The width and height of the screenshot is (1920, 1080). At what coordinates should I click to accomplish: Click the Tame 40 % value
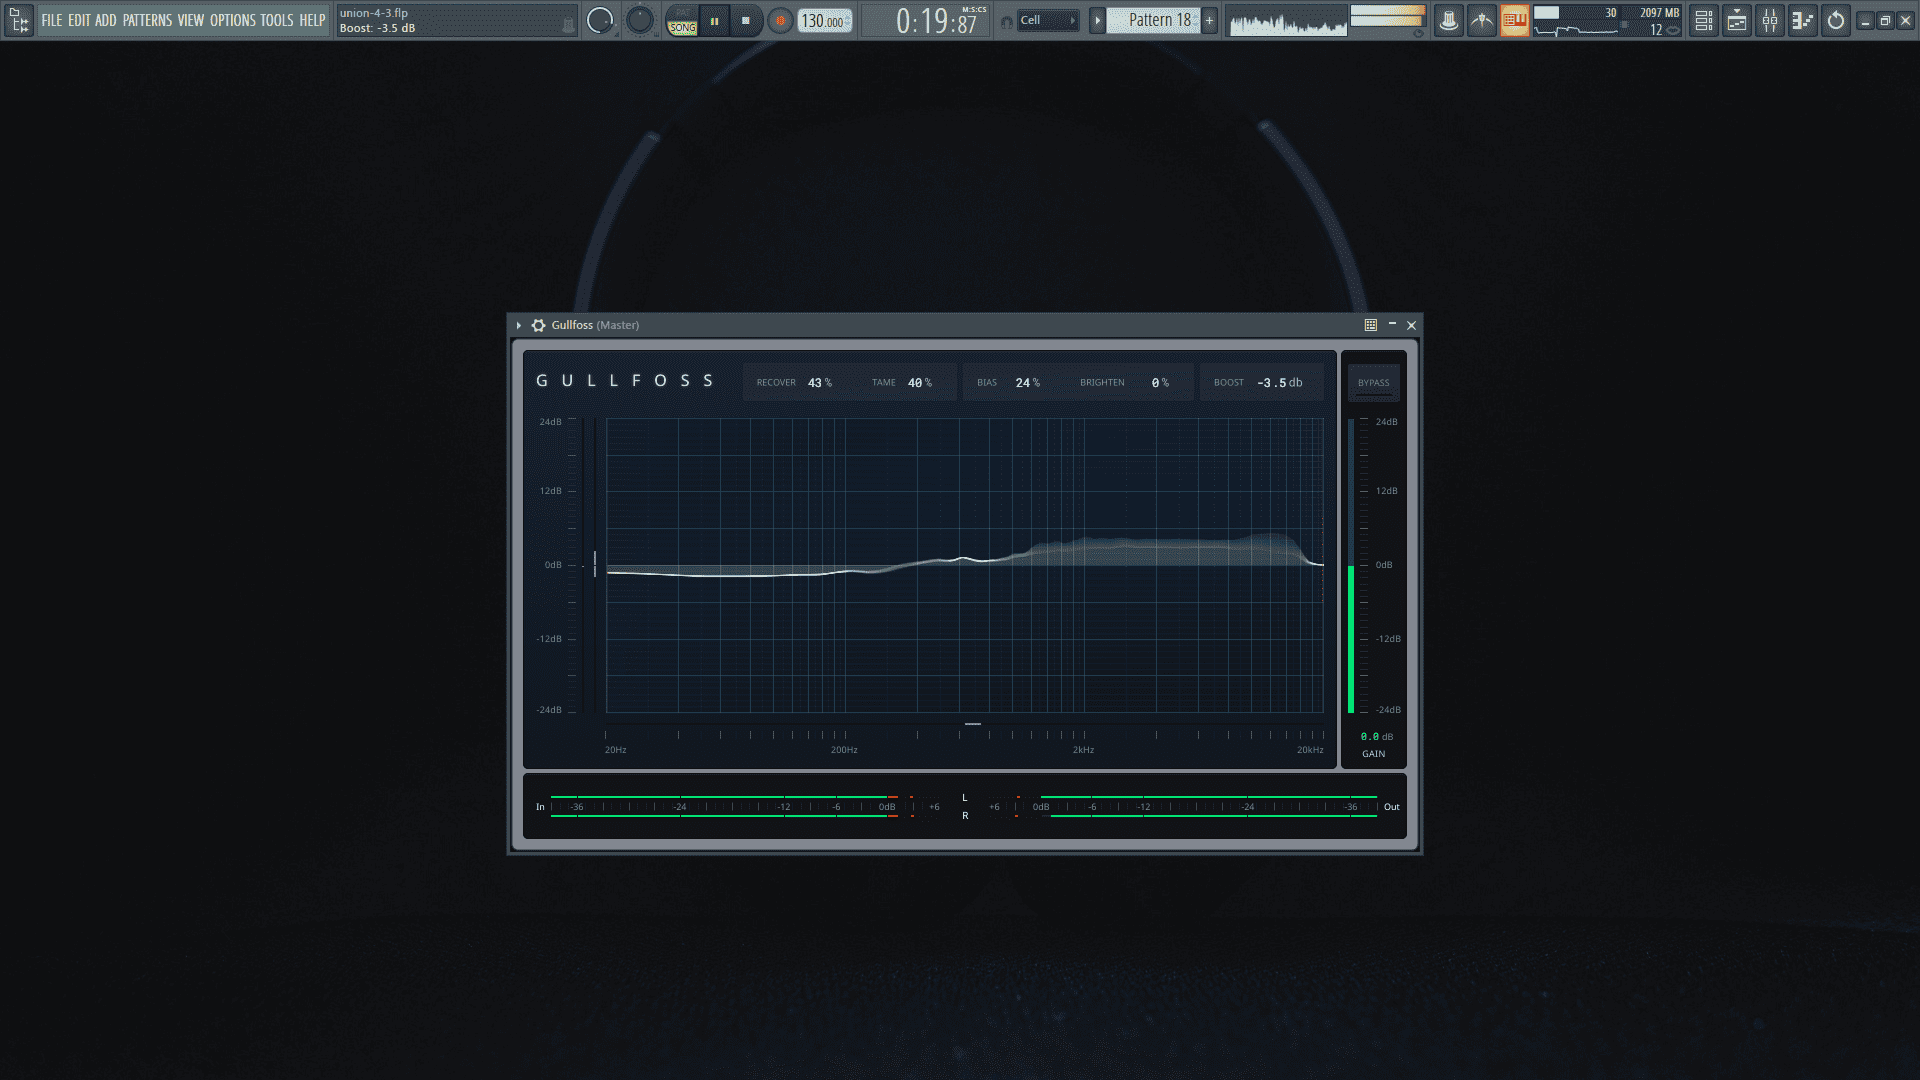[920, 383]
